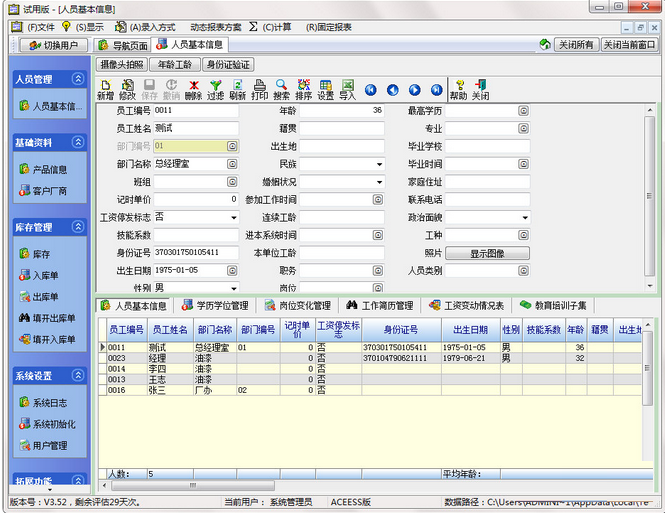This screenshot has height=513, width=665.
Task: Click the 年龄工龄 button
Action: coord(175,64)
